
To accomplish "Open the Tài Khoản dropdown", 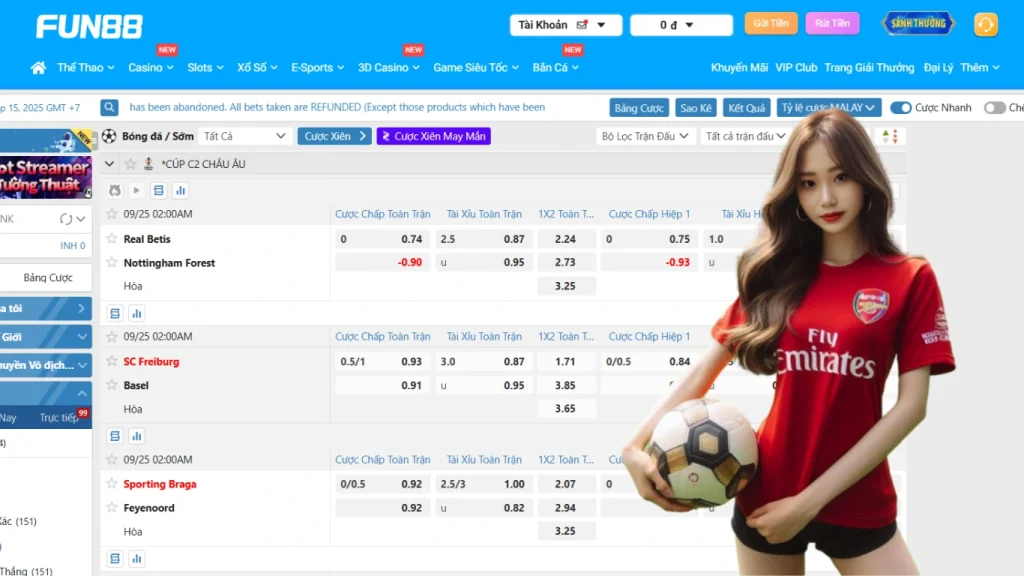I will 566,25.
